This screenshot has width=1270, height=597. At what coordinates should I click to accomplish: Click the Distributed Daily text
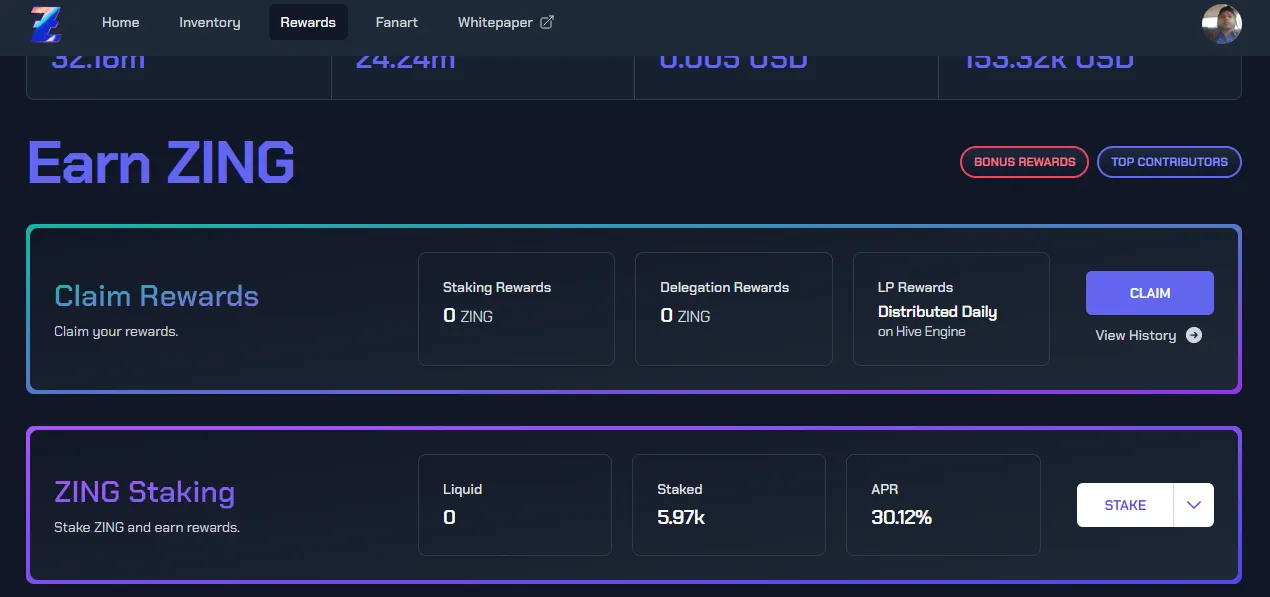pos(937,312)
